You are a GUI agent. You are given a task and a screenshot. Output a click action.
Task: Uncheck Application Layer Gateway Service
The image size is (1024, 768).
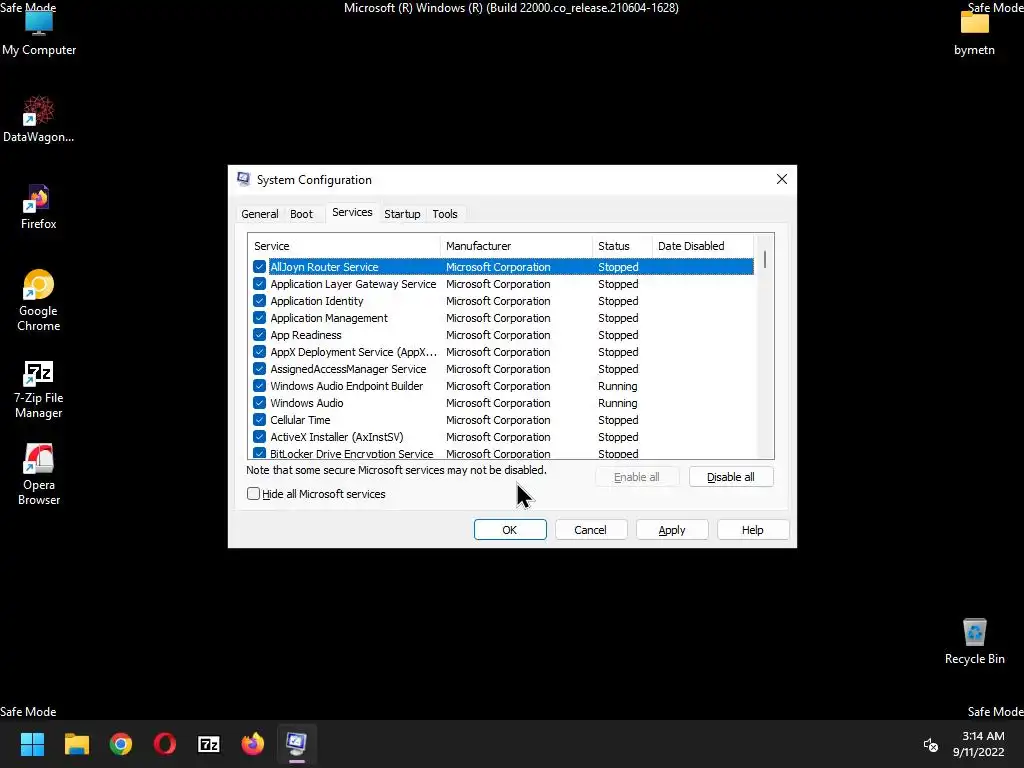click(x=259, y=283)
